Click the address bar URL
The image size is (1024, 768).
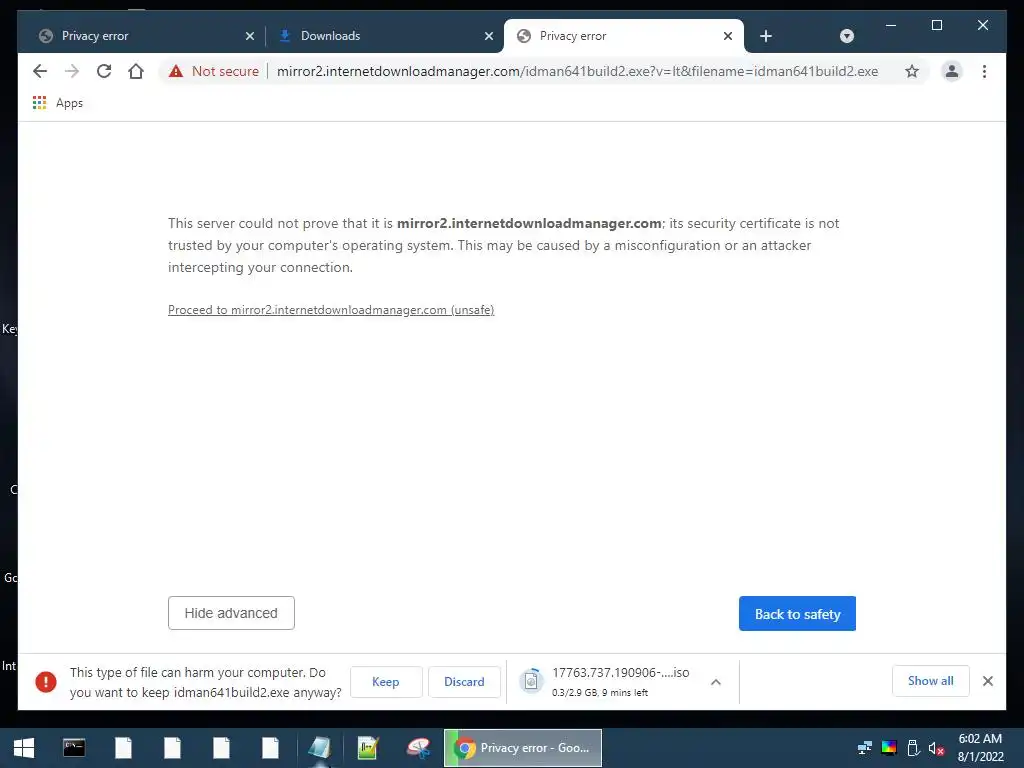pyautogui.click(x=577, y=71)
